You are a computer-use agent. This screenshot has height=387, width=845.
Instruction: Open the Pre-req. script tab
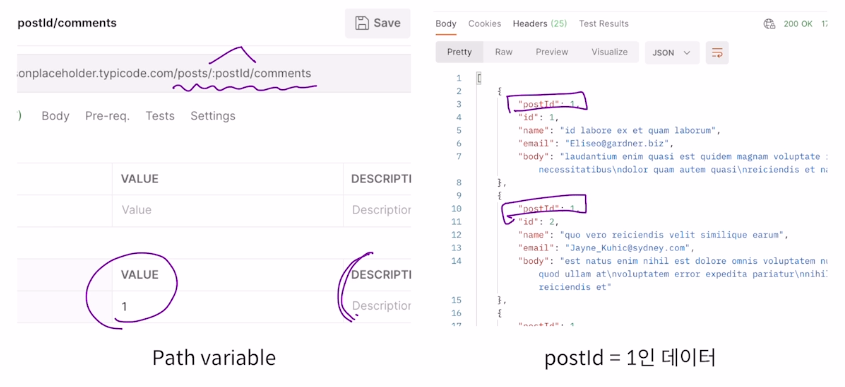tap(107, 116)
